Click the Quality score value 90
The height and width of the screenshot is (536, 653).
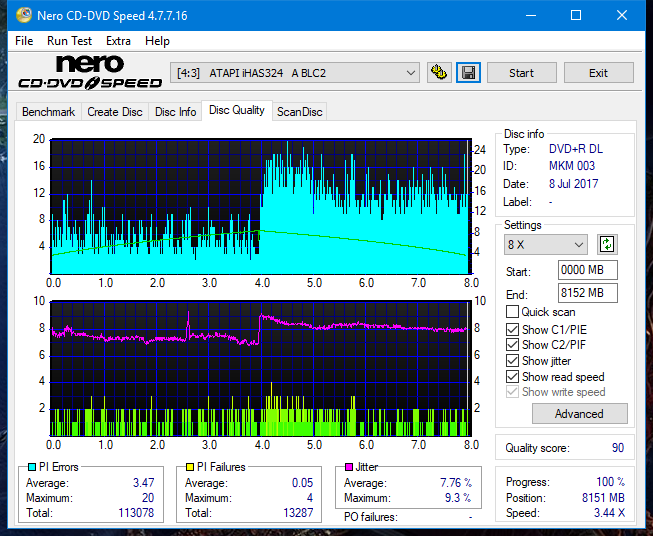point(618,448)
